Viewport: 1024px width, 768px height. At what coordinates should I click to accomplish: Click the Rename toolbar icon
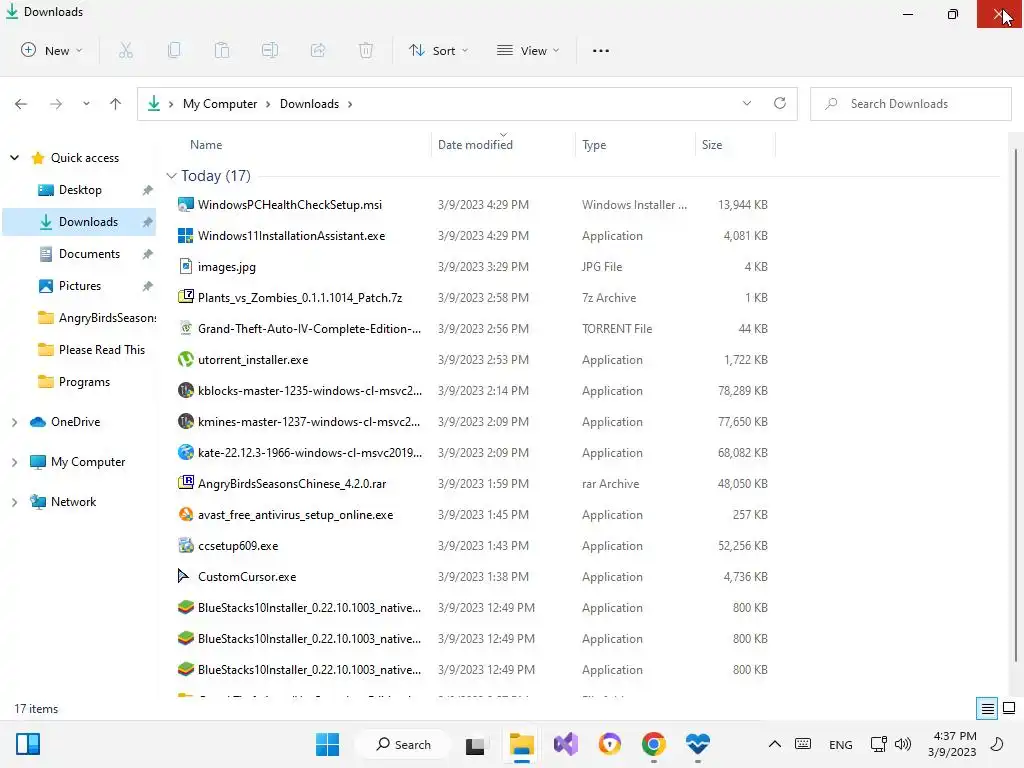pos(270,50)
